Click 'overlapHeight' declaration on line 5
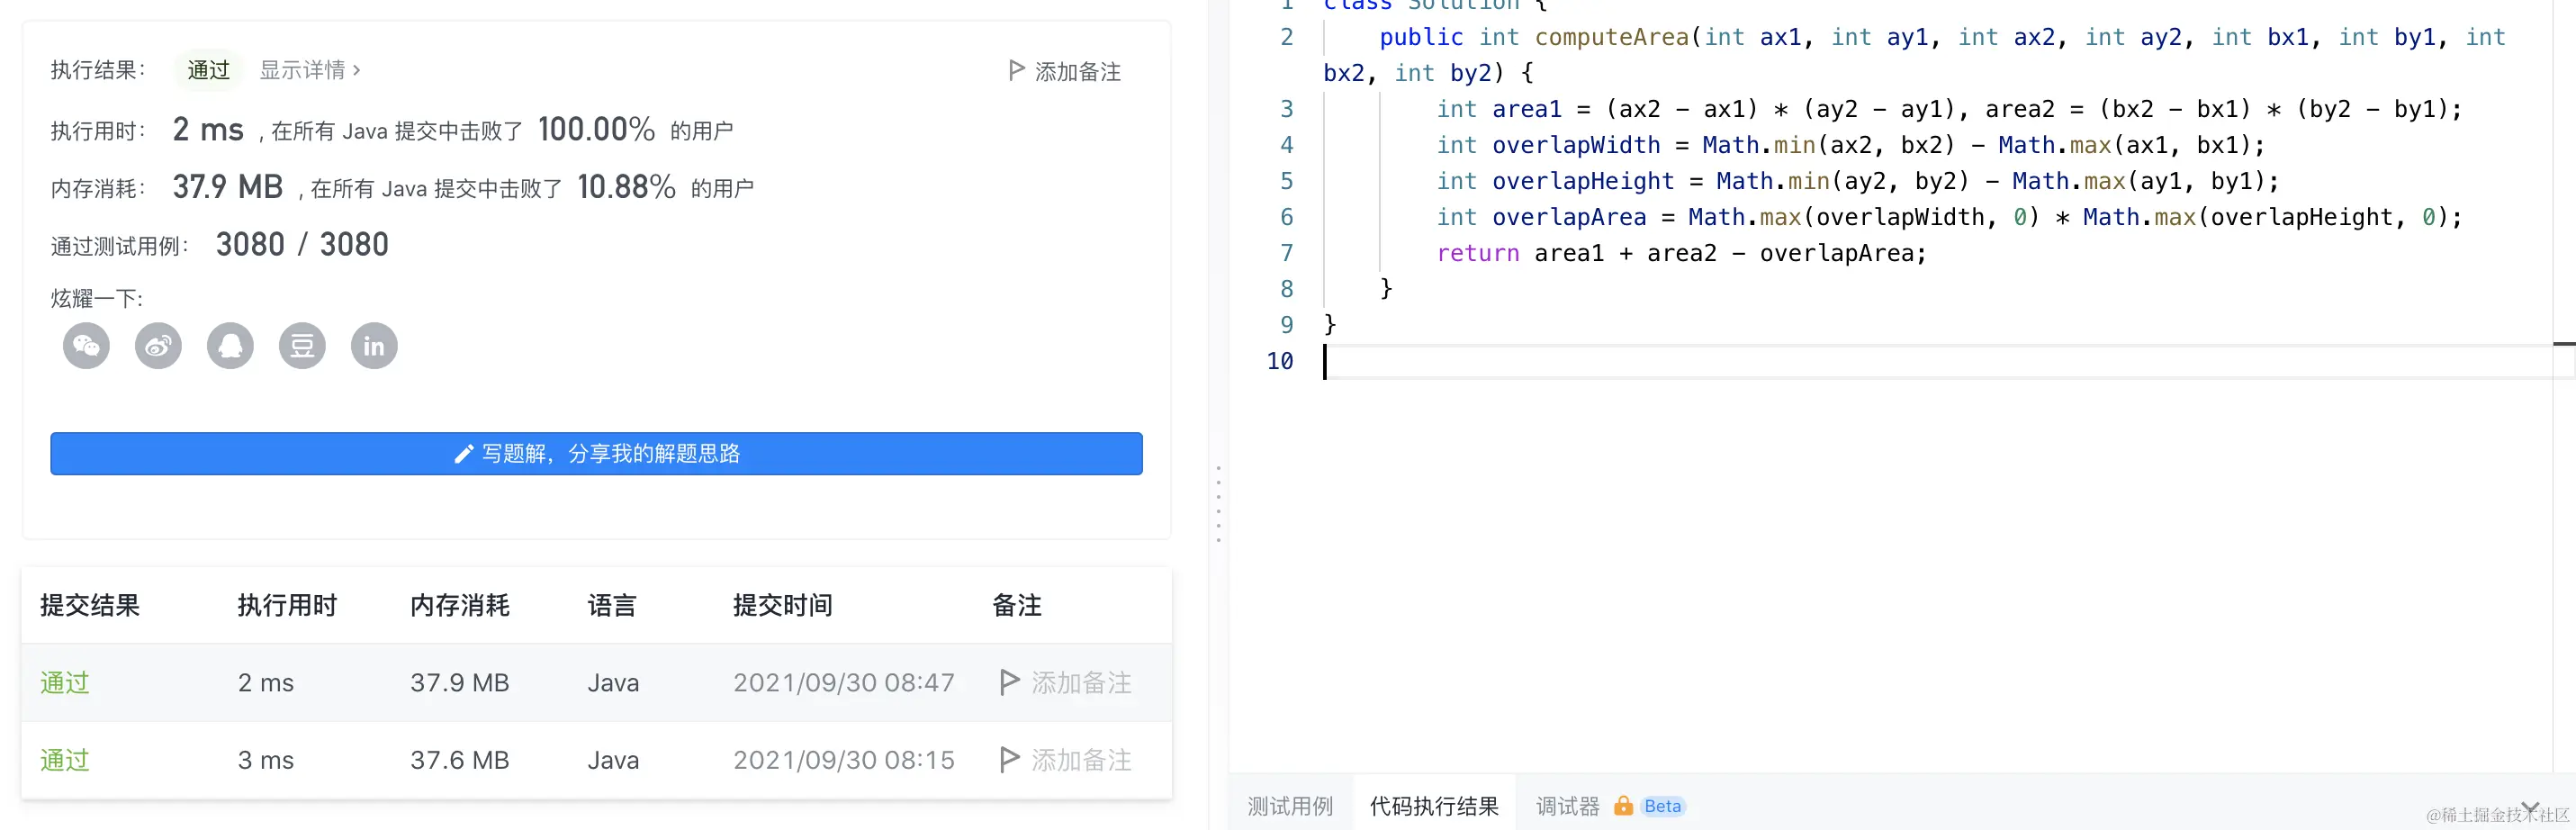 pos(1583,181)
